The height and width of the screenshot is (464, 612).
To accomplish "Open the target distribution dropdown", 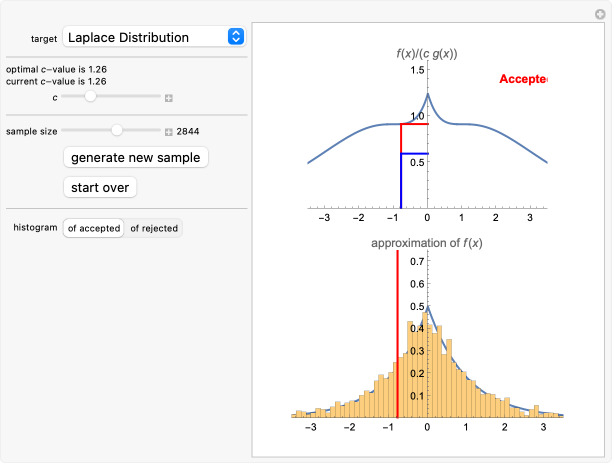I will click(x=153, y=37).
